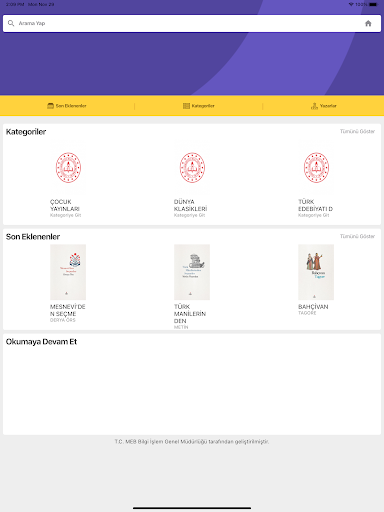Screen dimensions: 384x512
Task: Click the author name DERYA ÖRS
Action: pyautogui.click(x=63, y=320)
